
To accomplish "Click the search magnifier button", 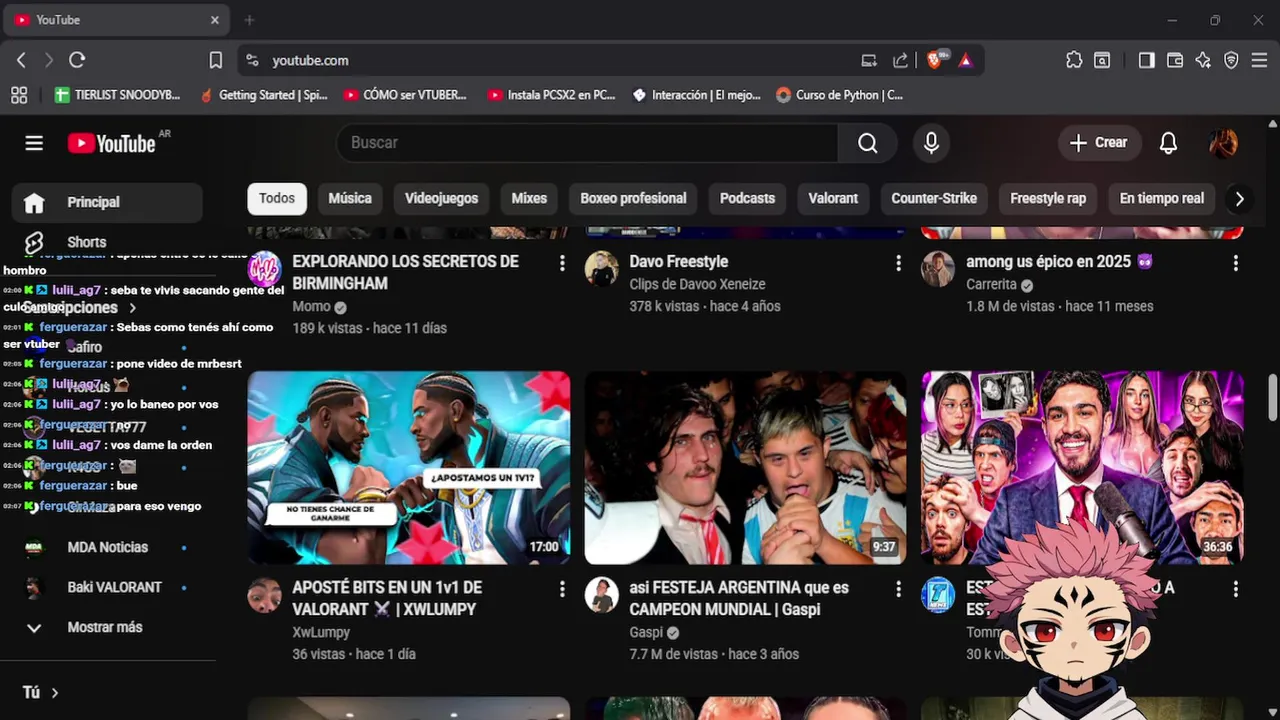I will coord(868,143).
